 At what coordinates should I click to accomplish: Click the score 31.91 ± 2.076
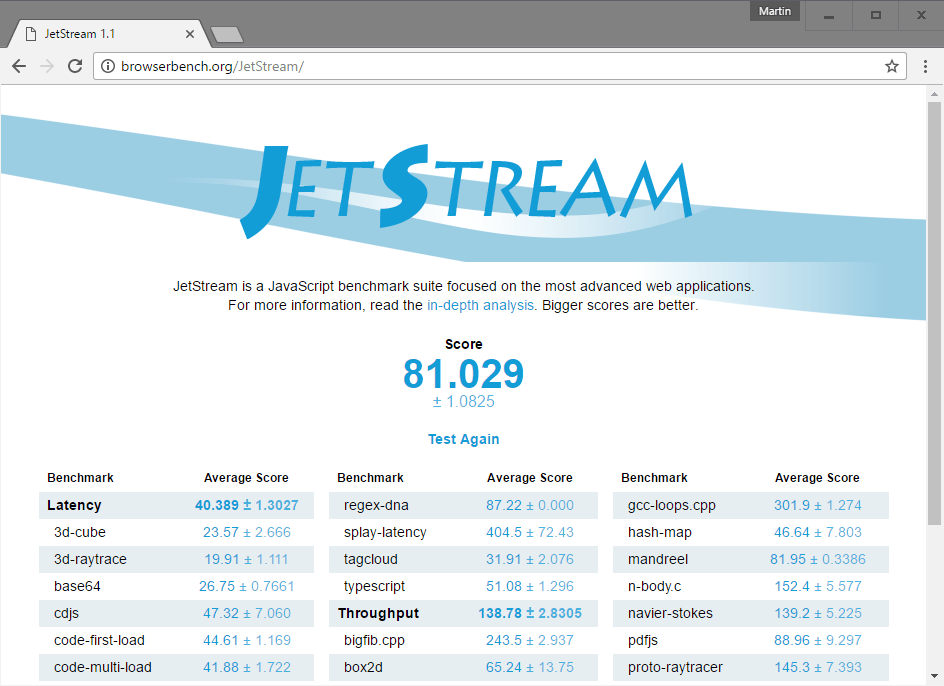[x=530, y=560]
